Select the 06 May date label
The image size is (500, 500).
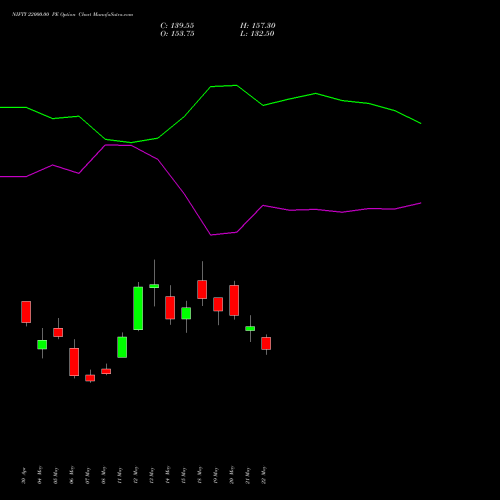pyautogui.click(x=72, y=475)
